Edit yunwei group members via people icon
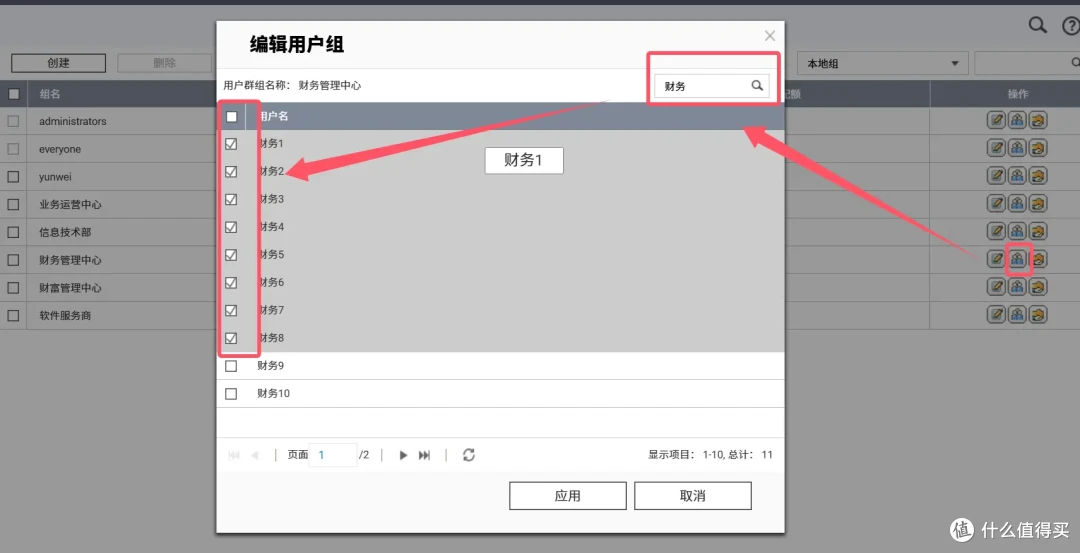Viewport: 1080px width, 553px height. click(1017, 176)
